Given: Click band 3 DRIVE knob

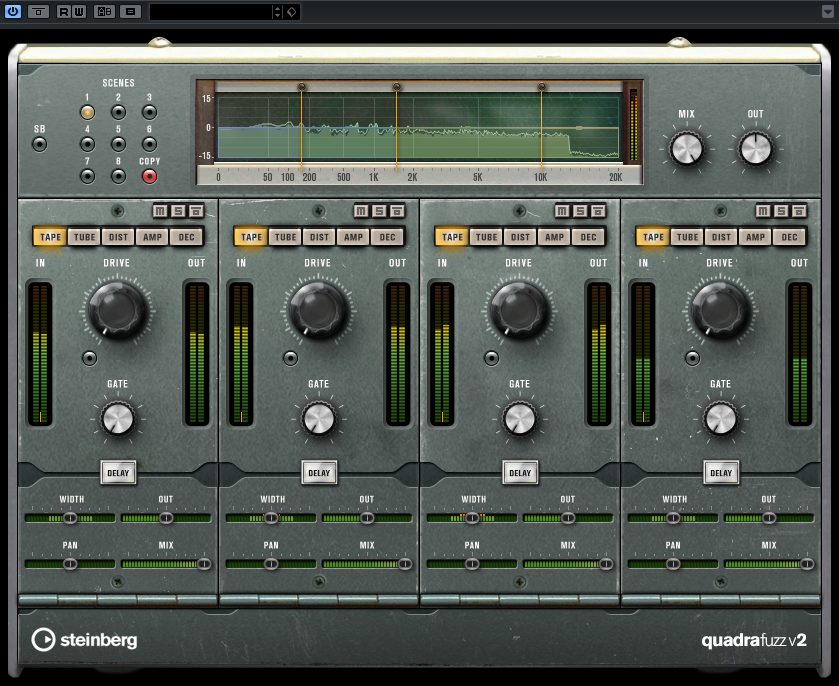Looking at the screenshot, I should click(x=518, y=310).
